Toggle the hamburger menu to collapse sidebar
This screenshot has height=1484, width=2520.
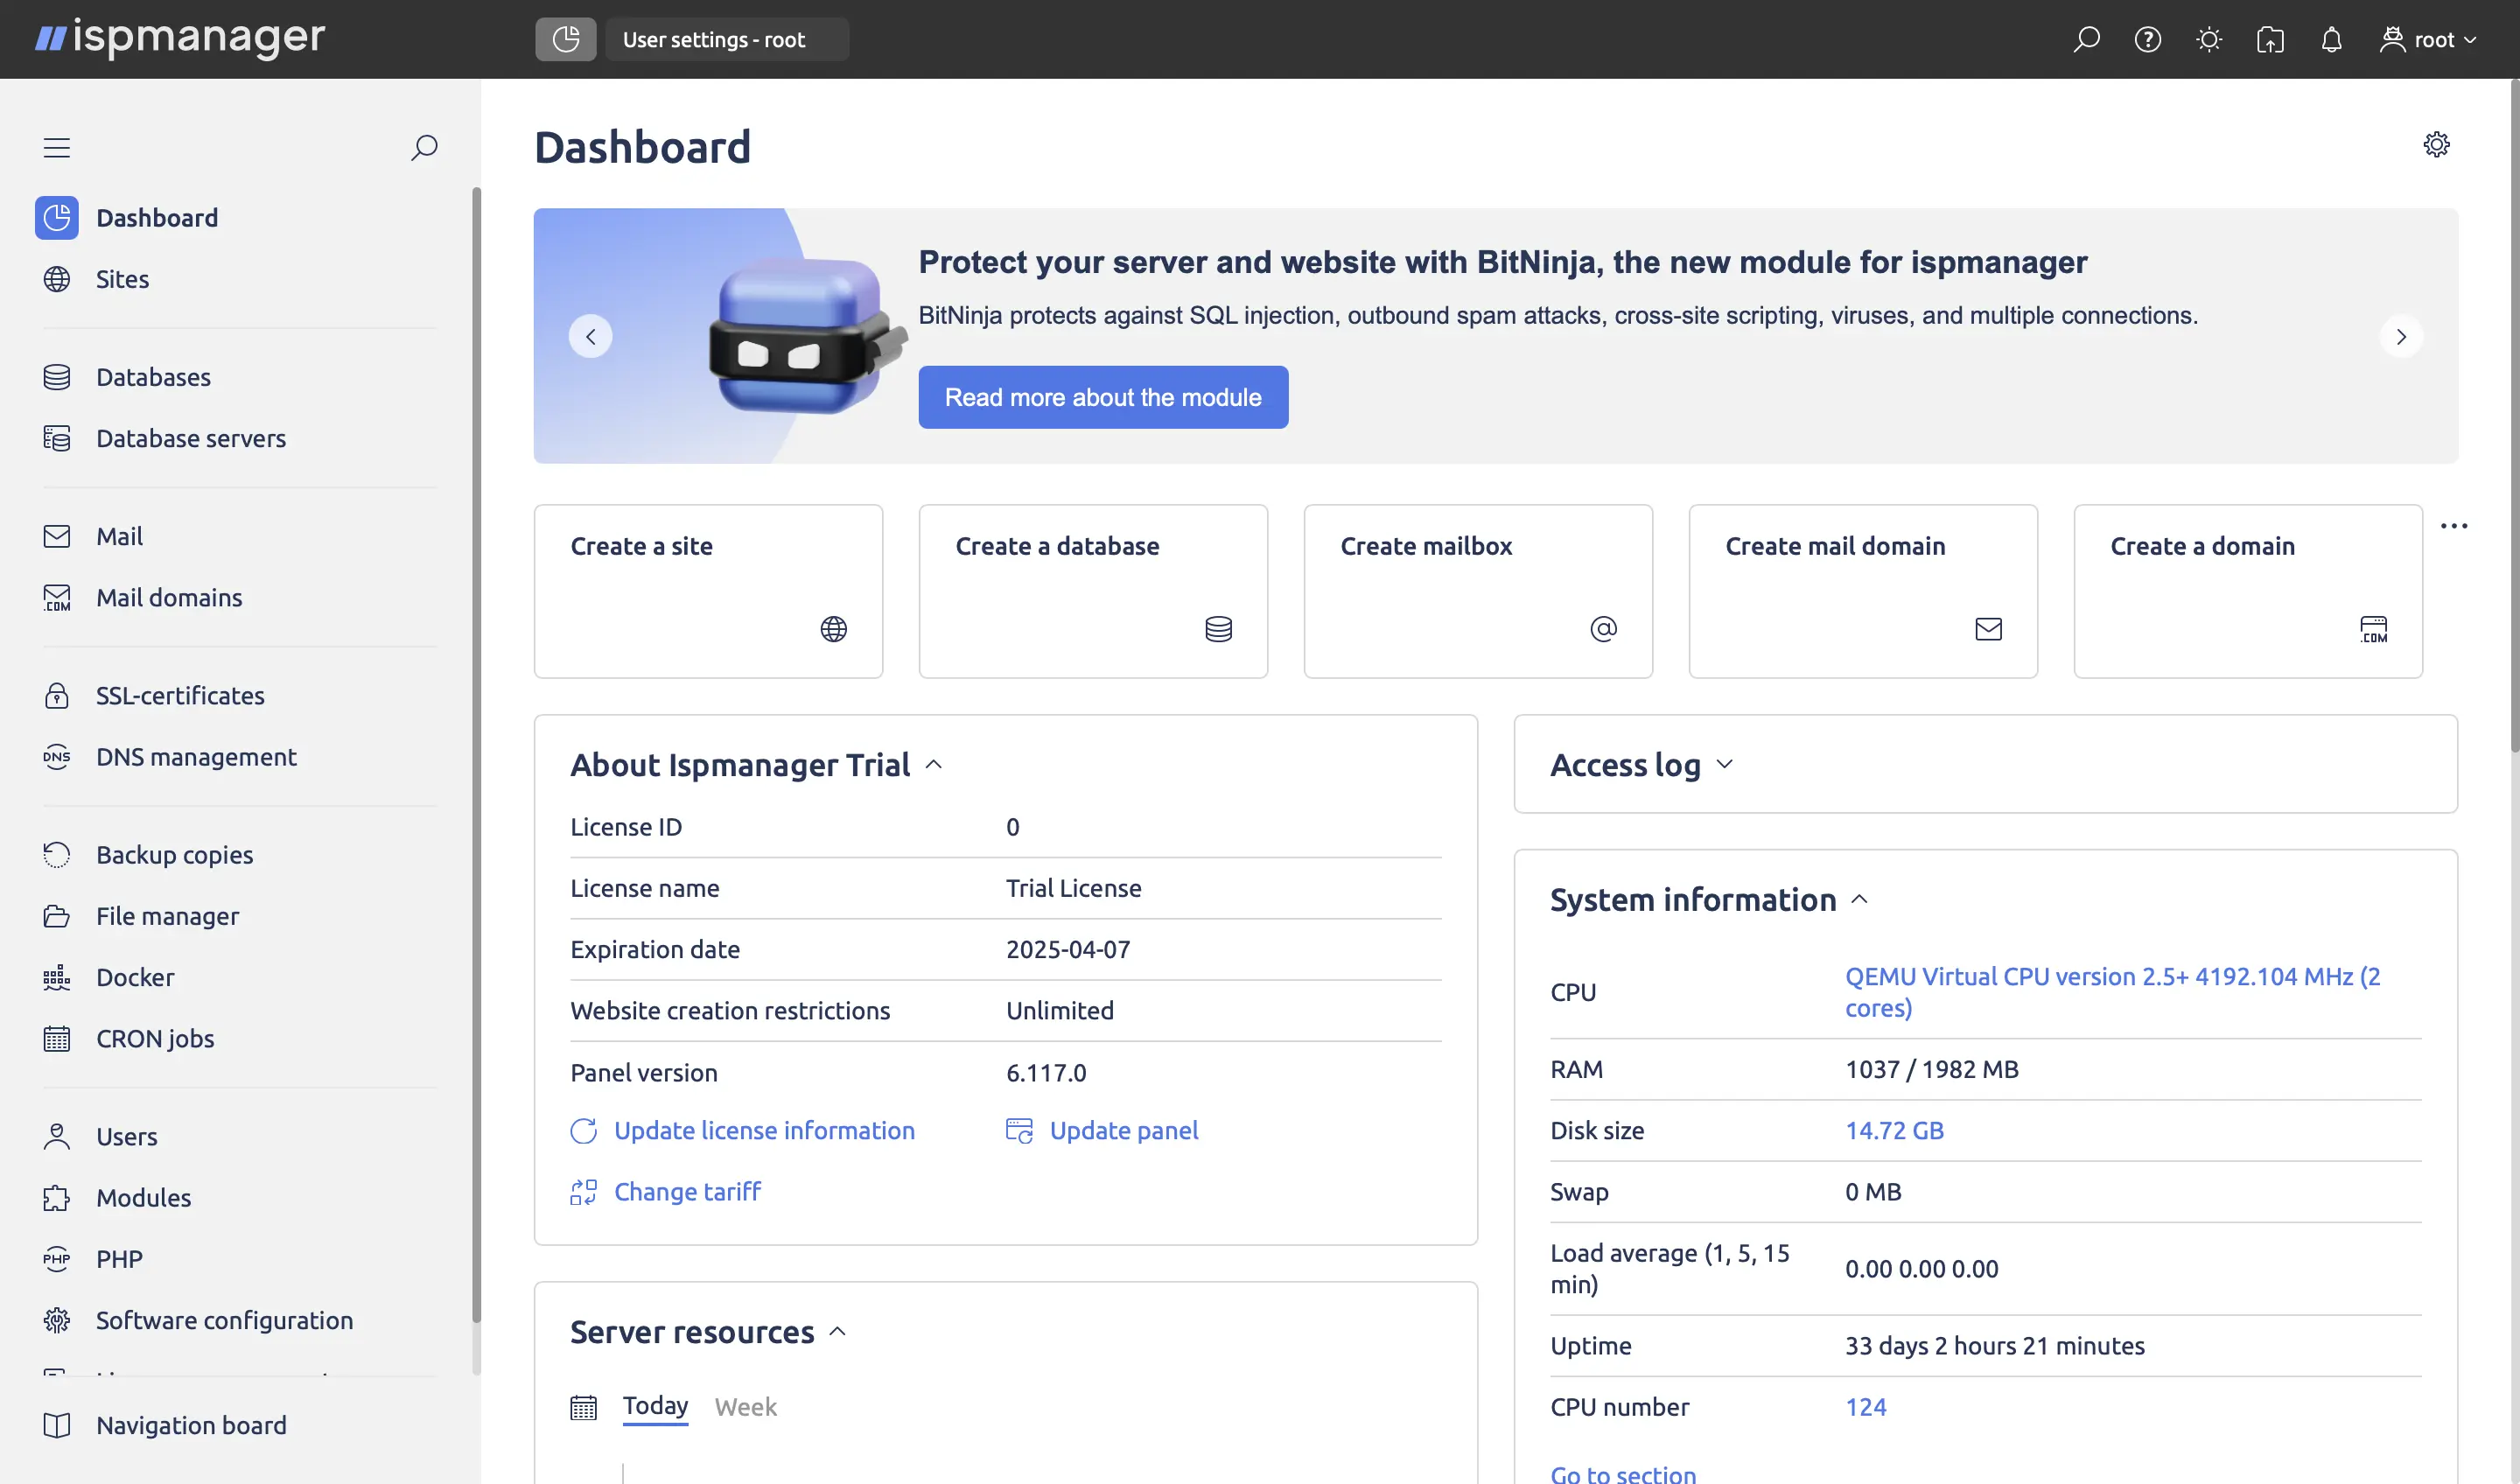pyautogui.click(x=57, y=147)
